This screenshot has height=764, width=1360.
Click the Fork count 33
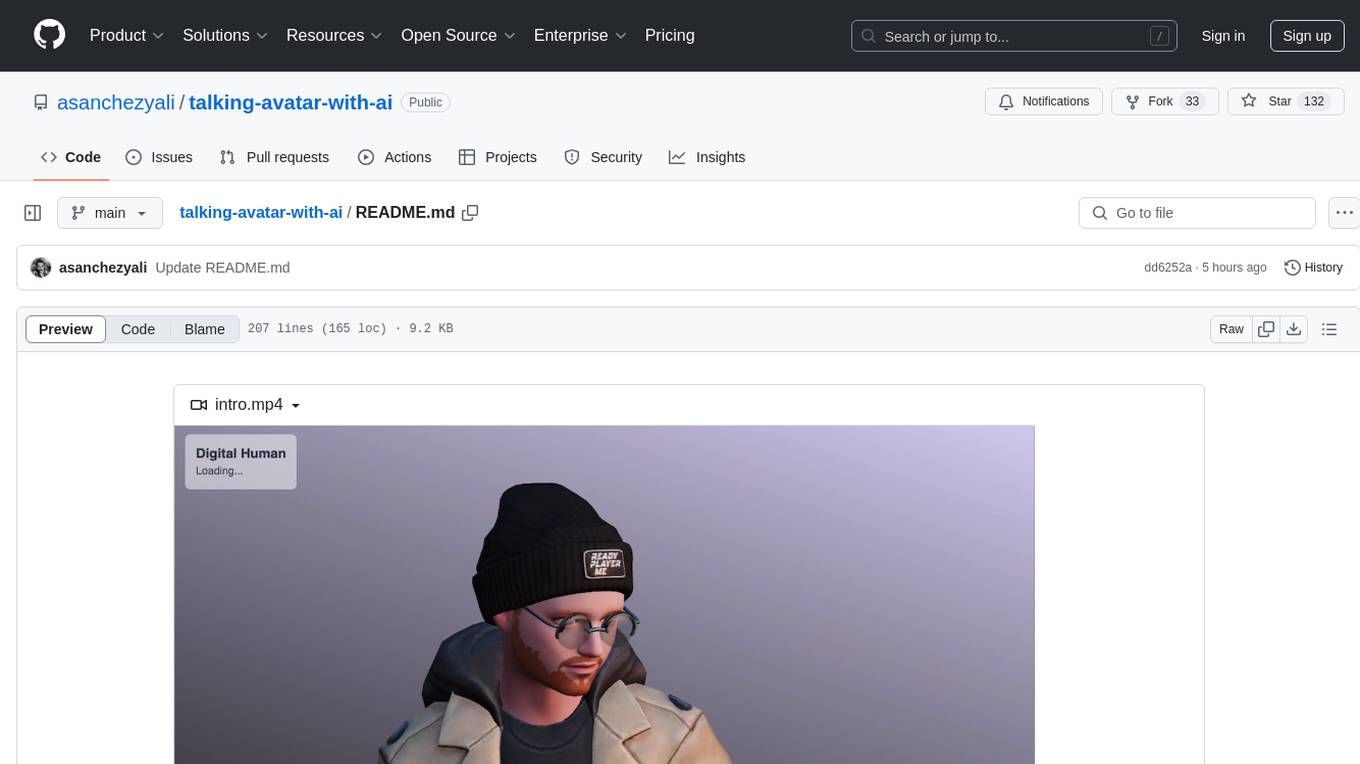1191,102
